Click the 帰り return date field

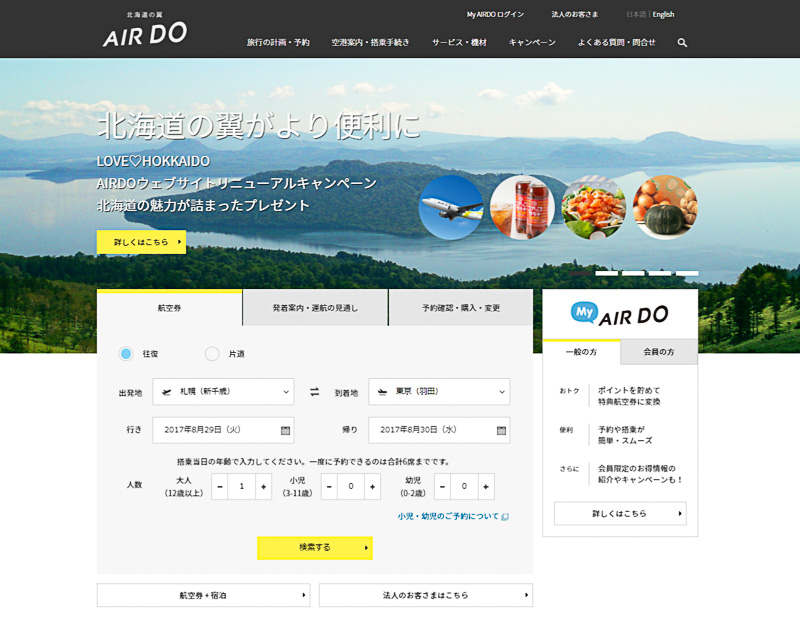pyautogui.click(x=439, y=430)
